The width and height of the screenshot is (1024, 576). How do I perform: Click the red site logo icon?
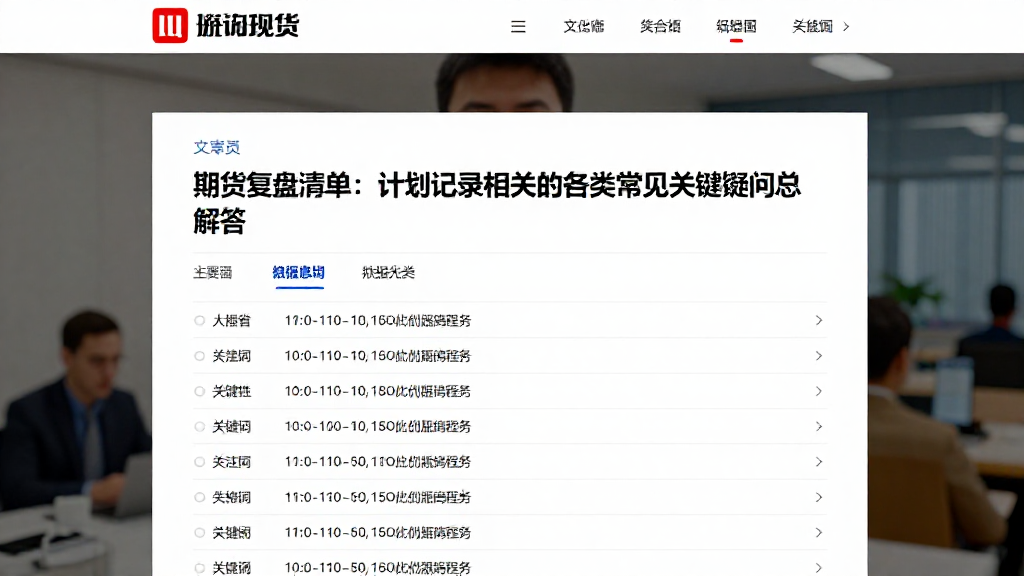click(x=170, y=25)
